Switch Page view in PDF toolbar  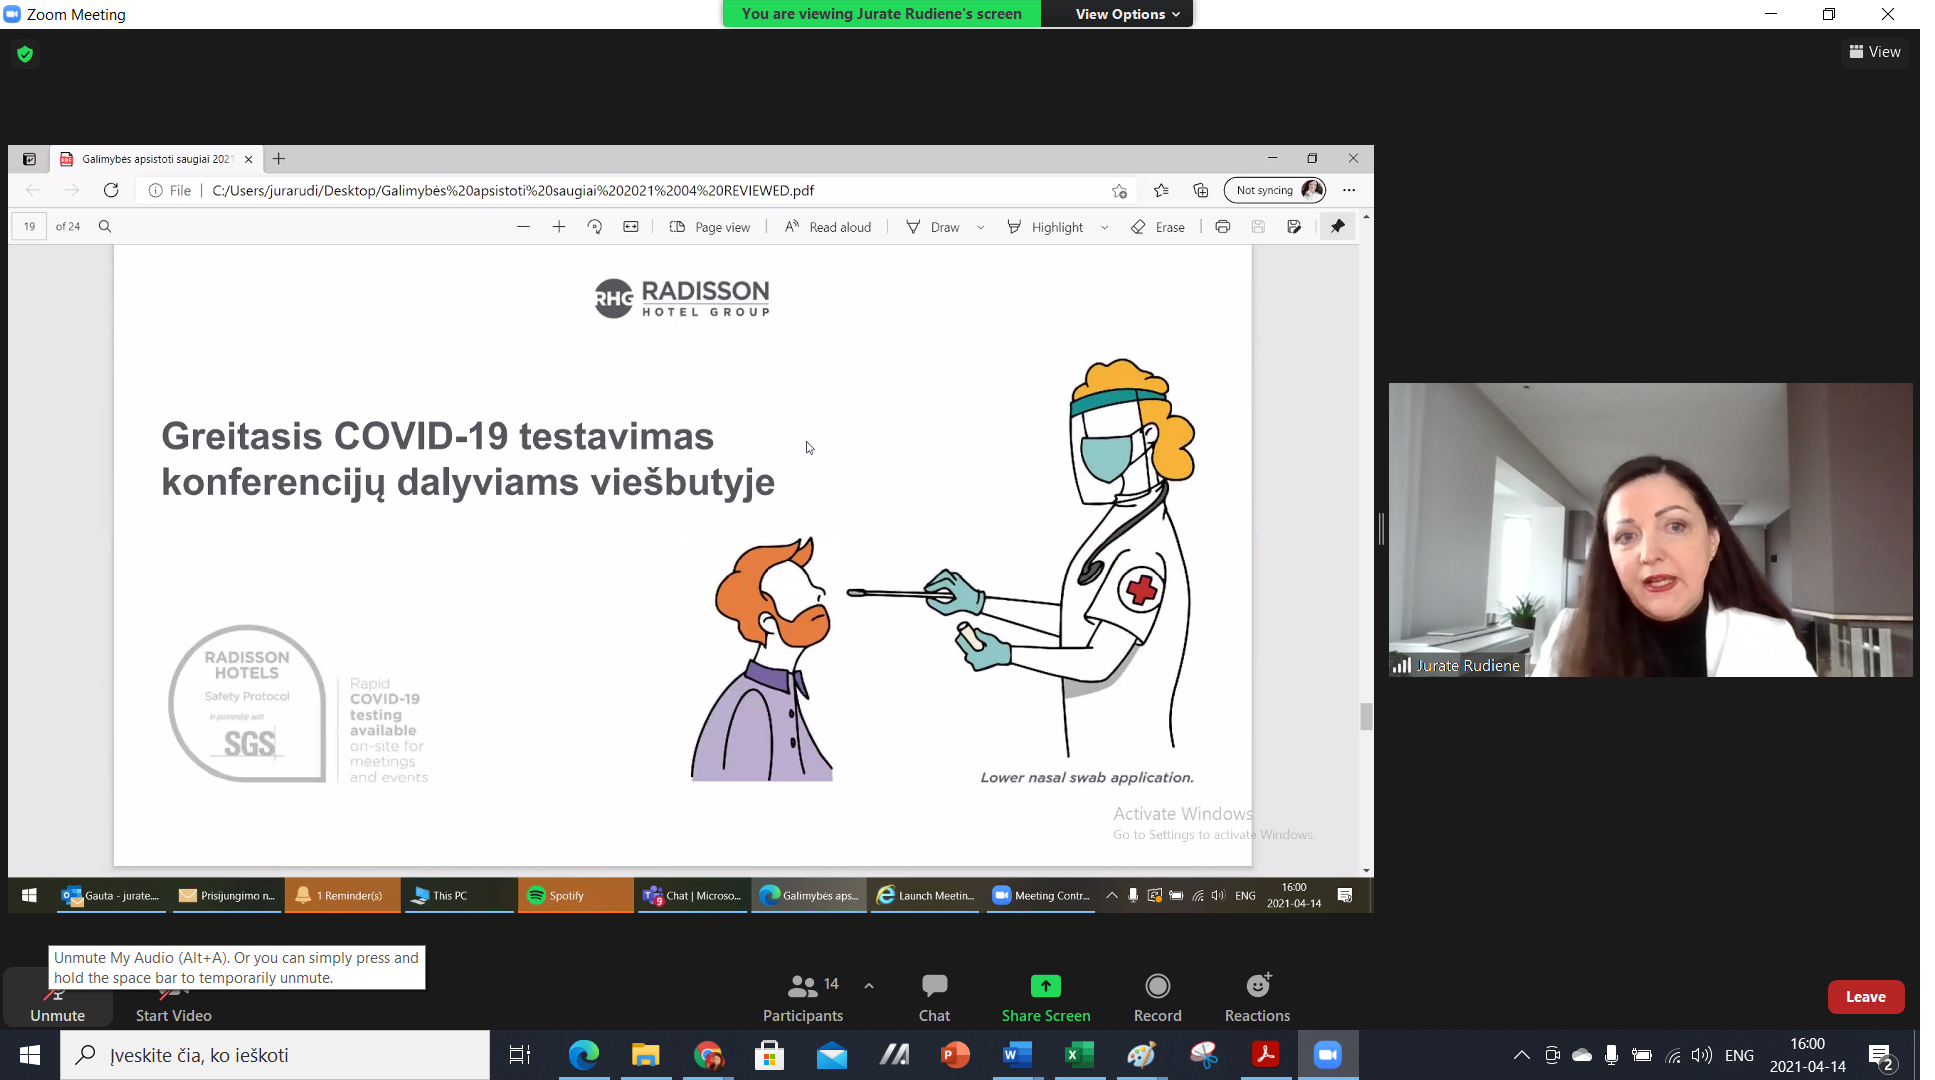coord(709,227)
